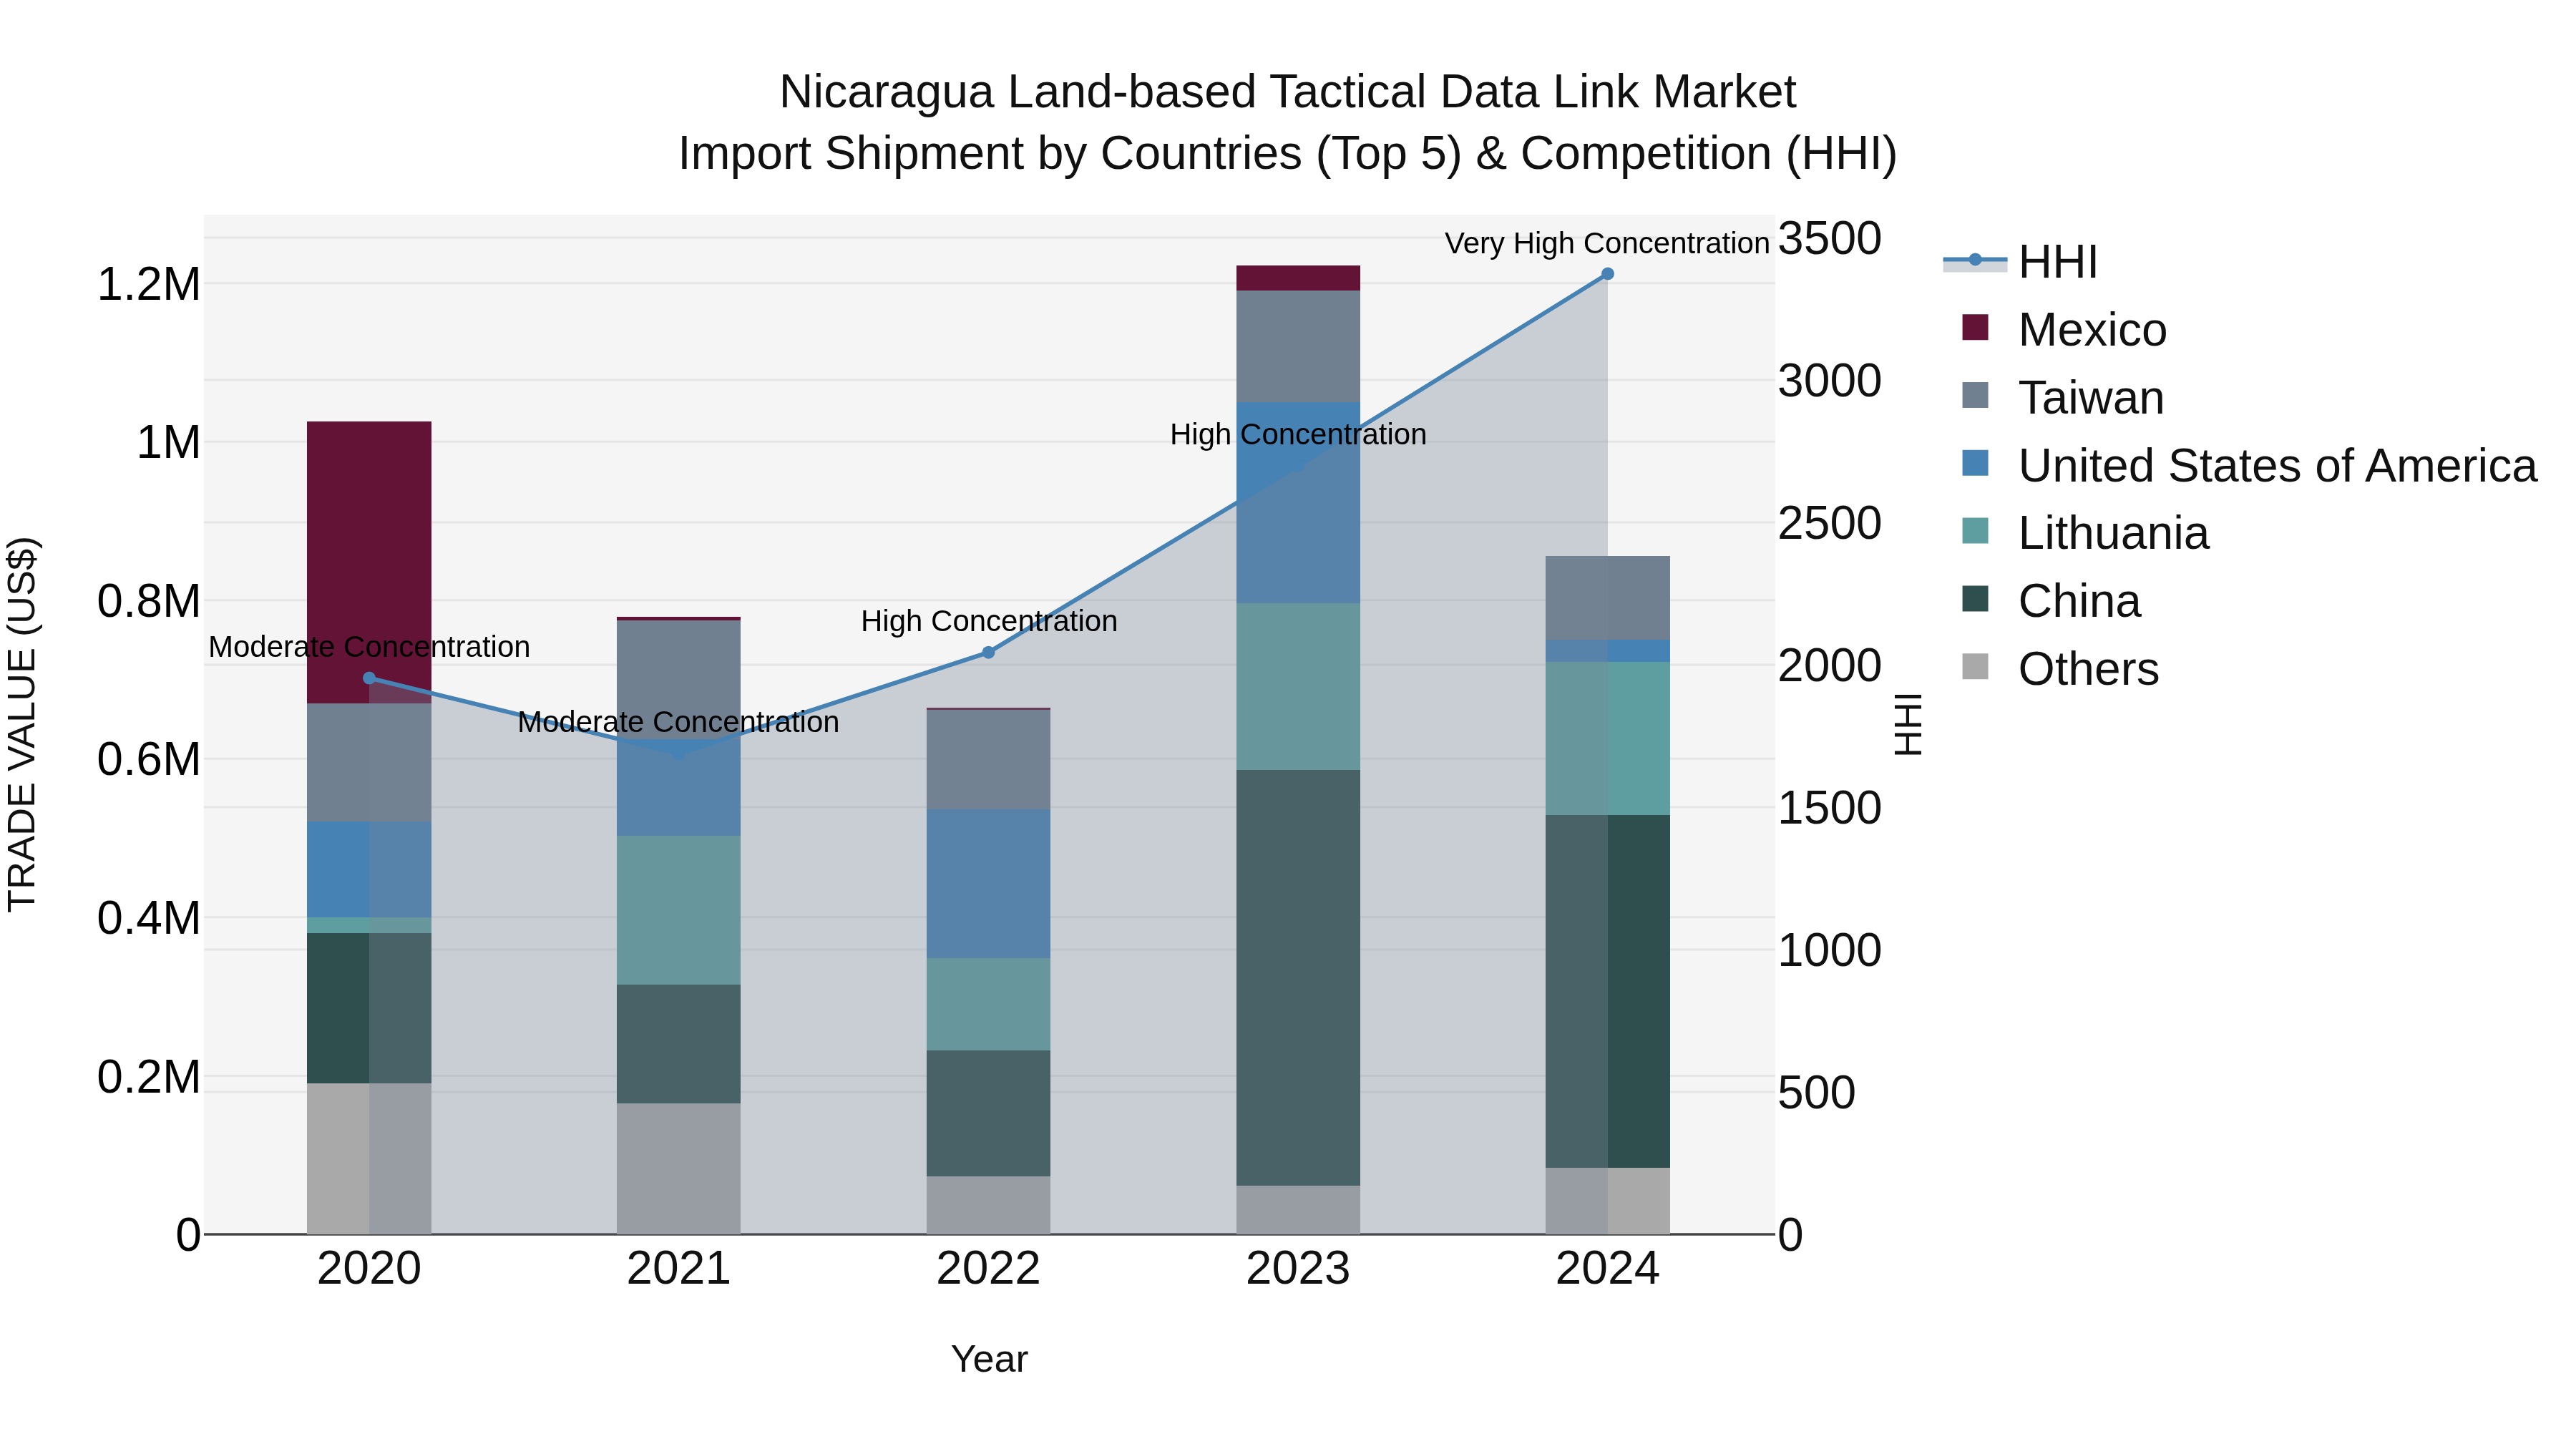
Task: Toggle the Others legend entry
Action: click(2060, 669)
